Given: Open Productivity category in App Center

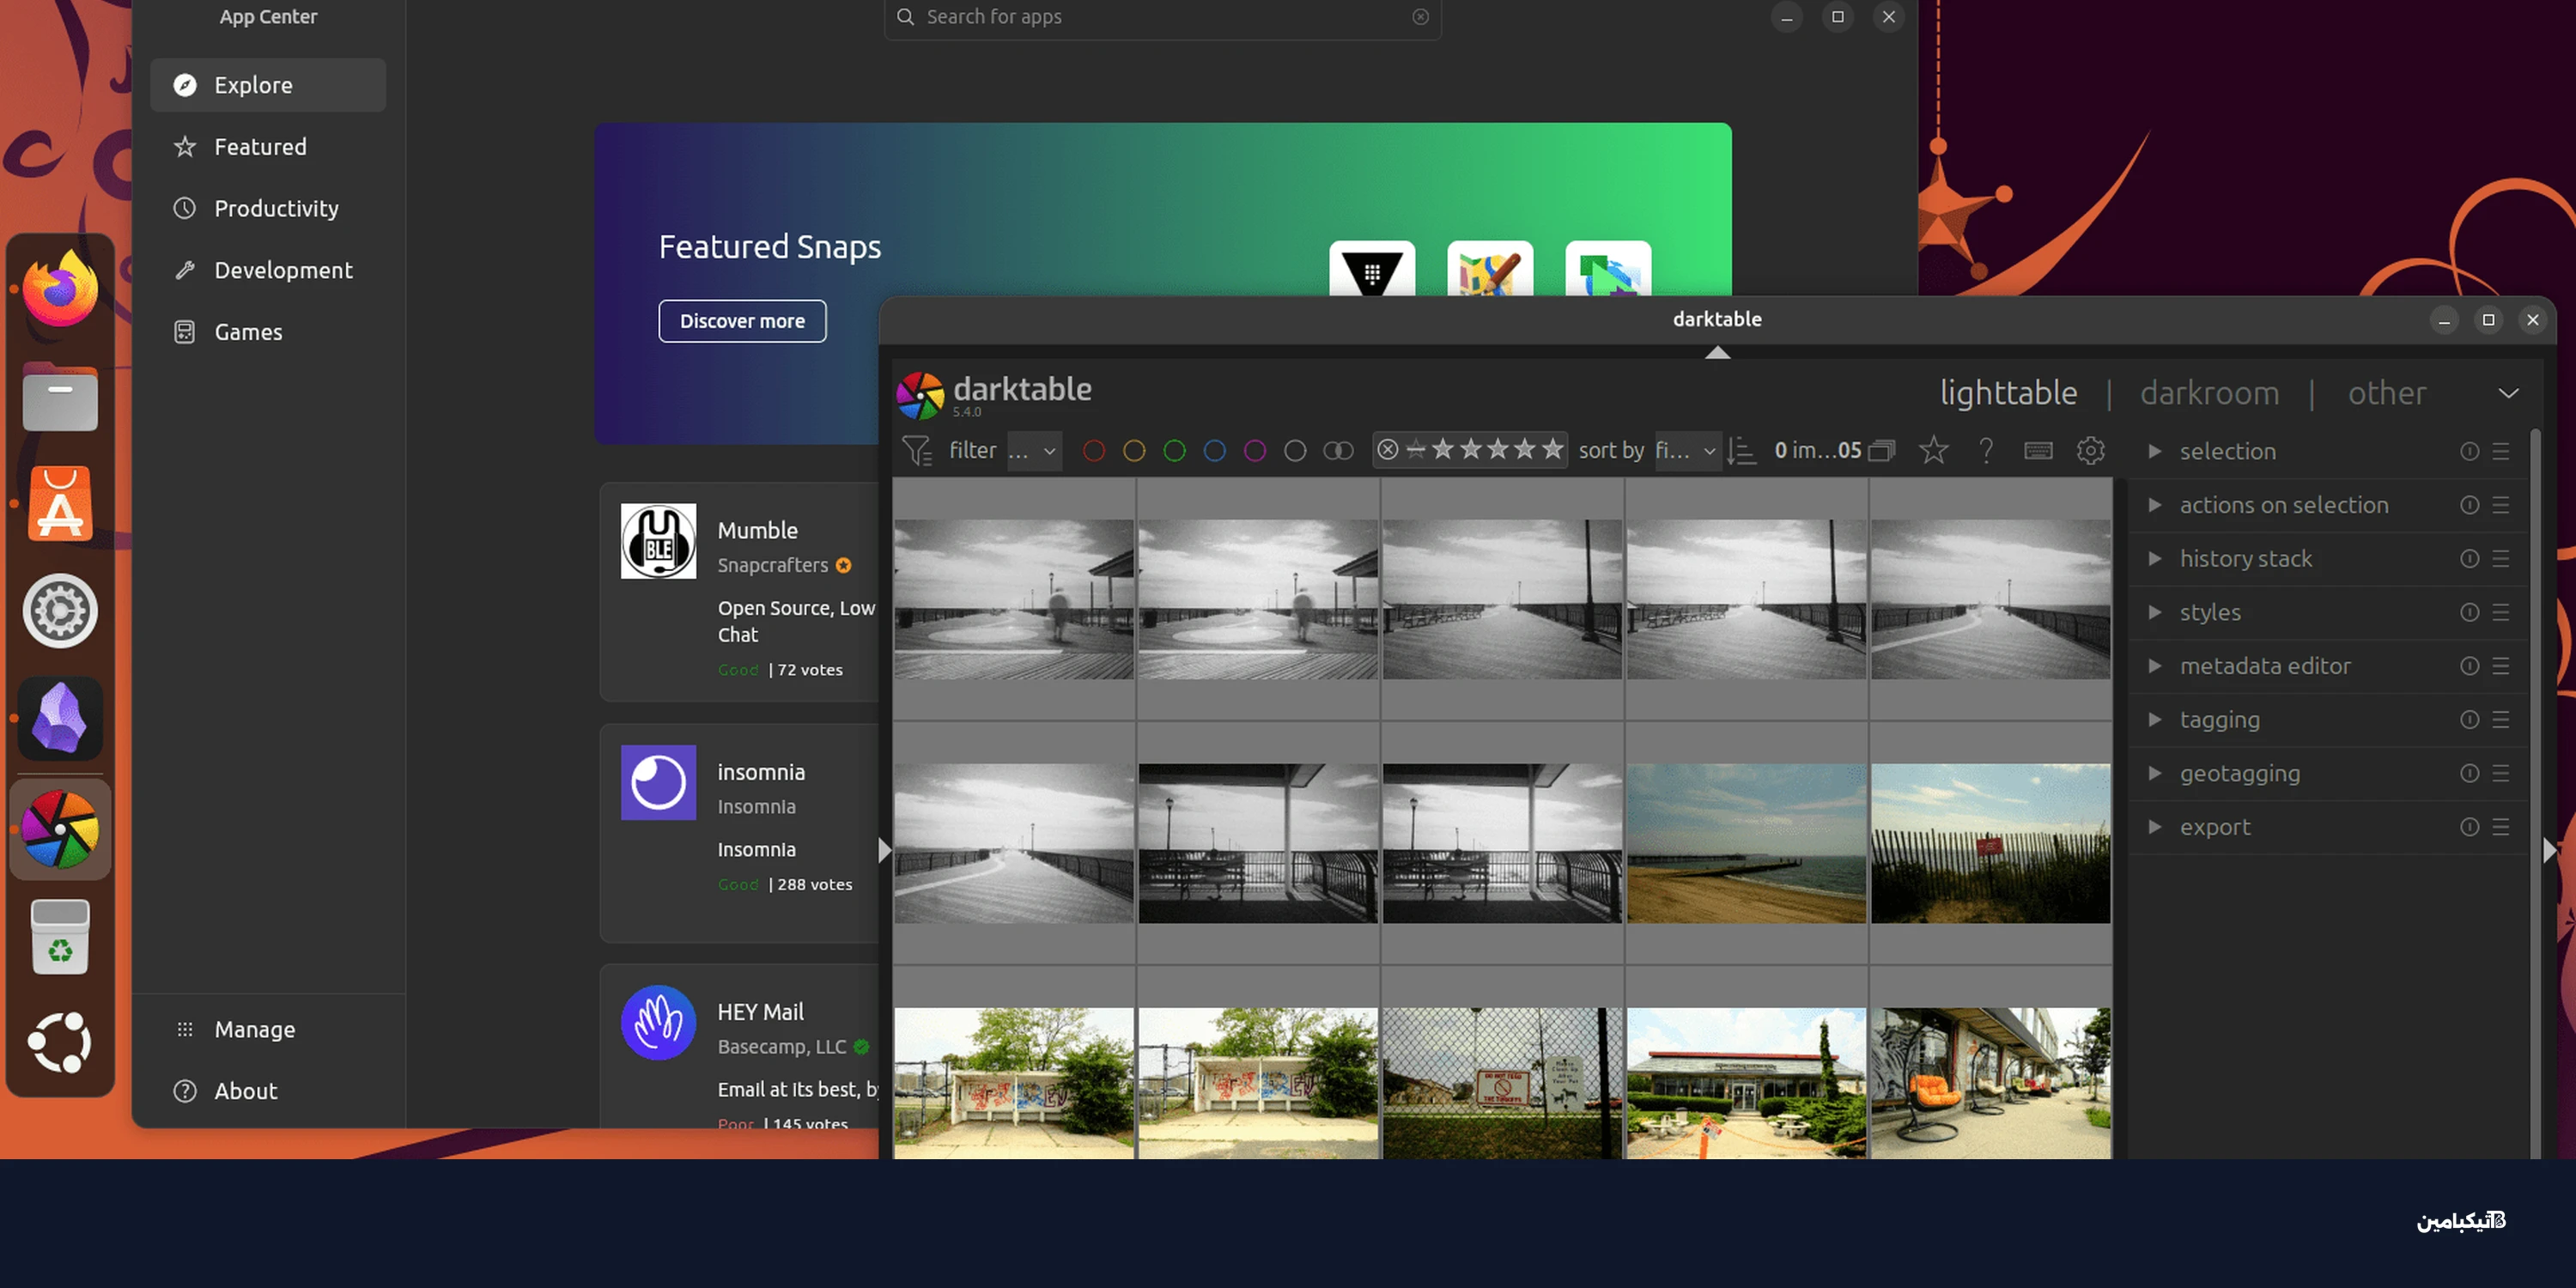Looking at the screenshot, I should 276,208.
